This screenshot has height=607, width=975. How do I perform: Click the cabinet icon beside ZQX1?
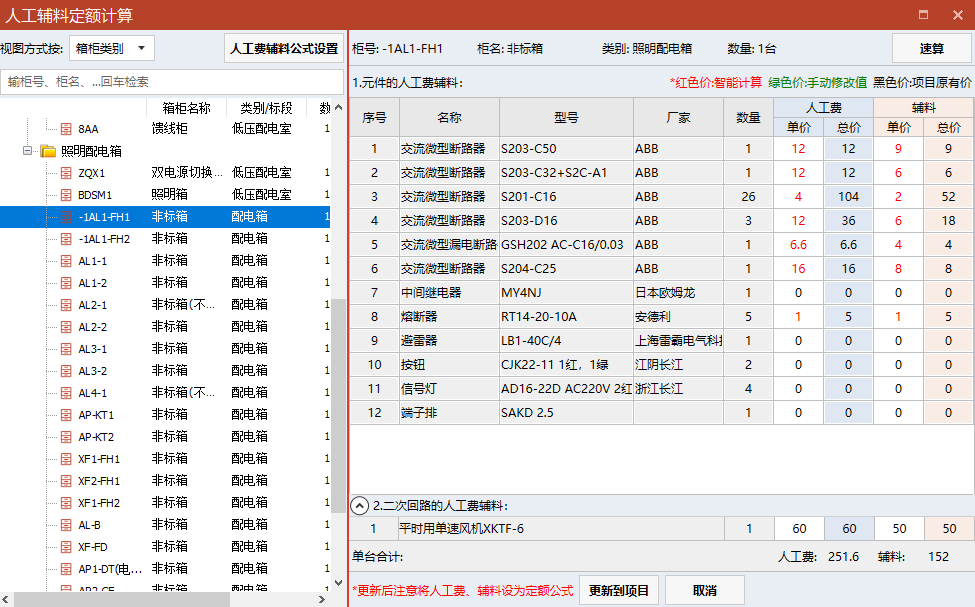tap(66, 173)
